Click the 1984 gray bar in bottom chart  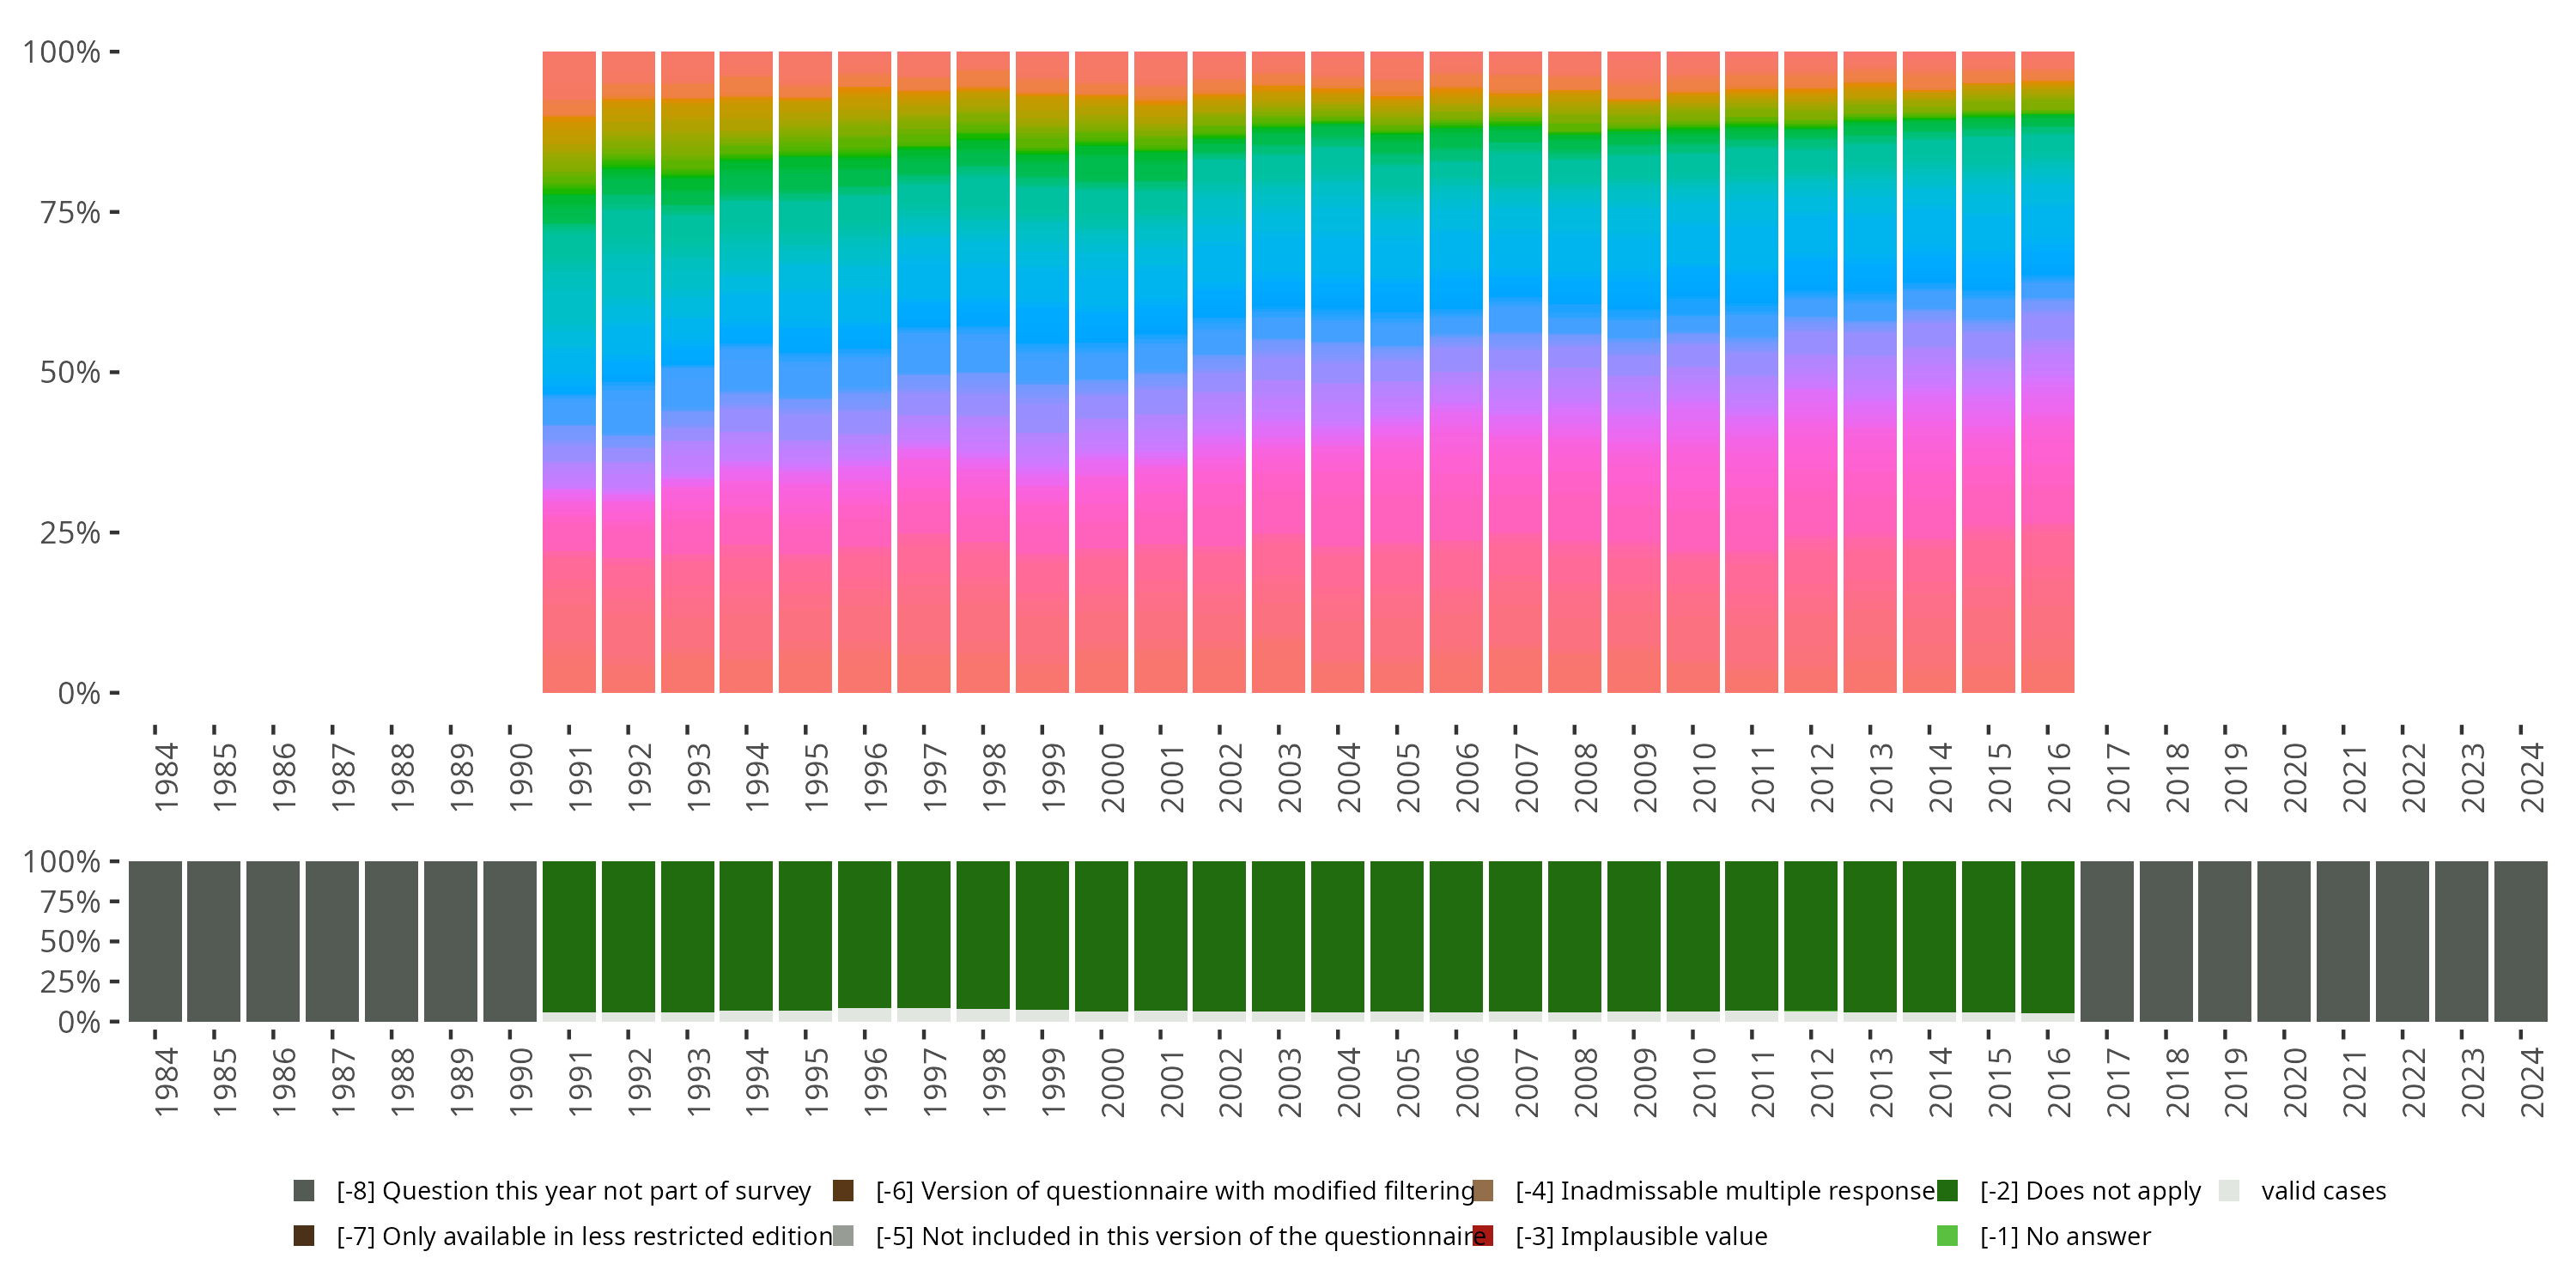coord(155,941)
